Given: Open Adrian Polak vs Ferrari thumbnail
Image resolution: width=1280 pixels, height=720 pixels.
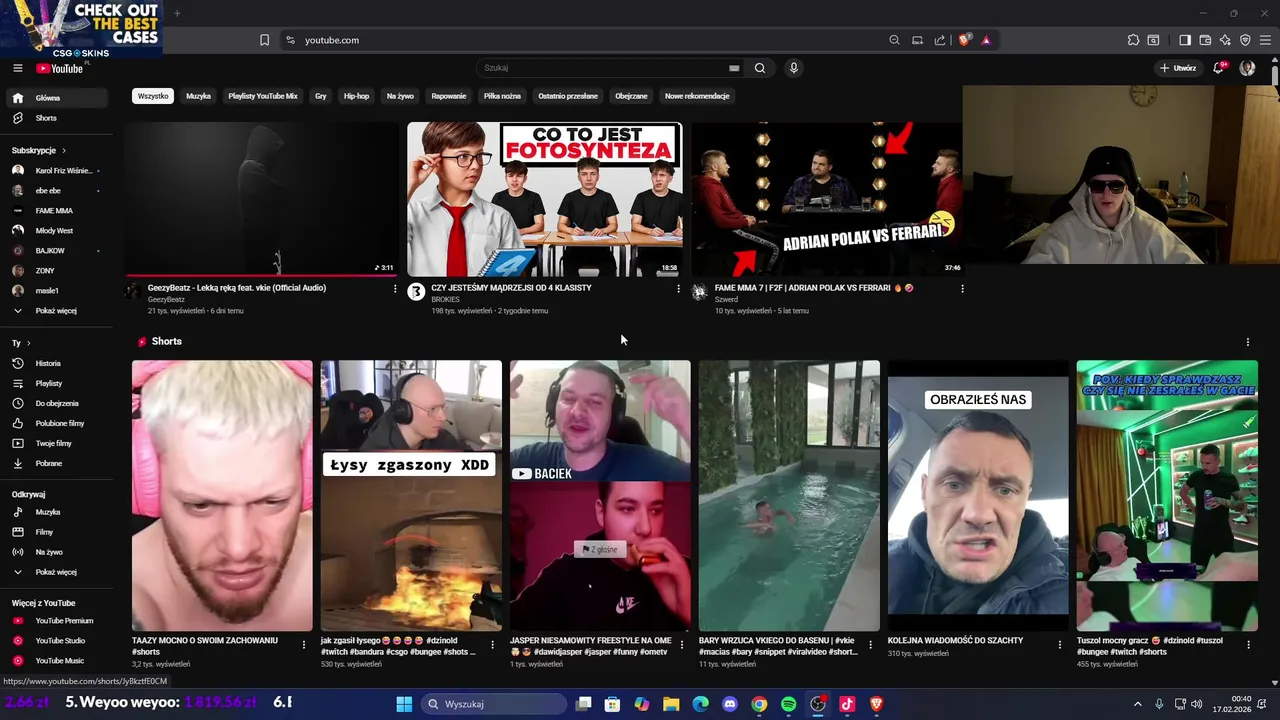Looking at the screenshot, I should point(827,199).
